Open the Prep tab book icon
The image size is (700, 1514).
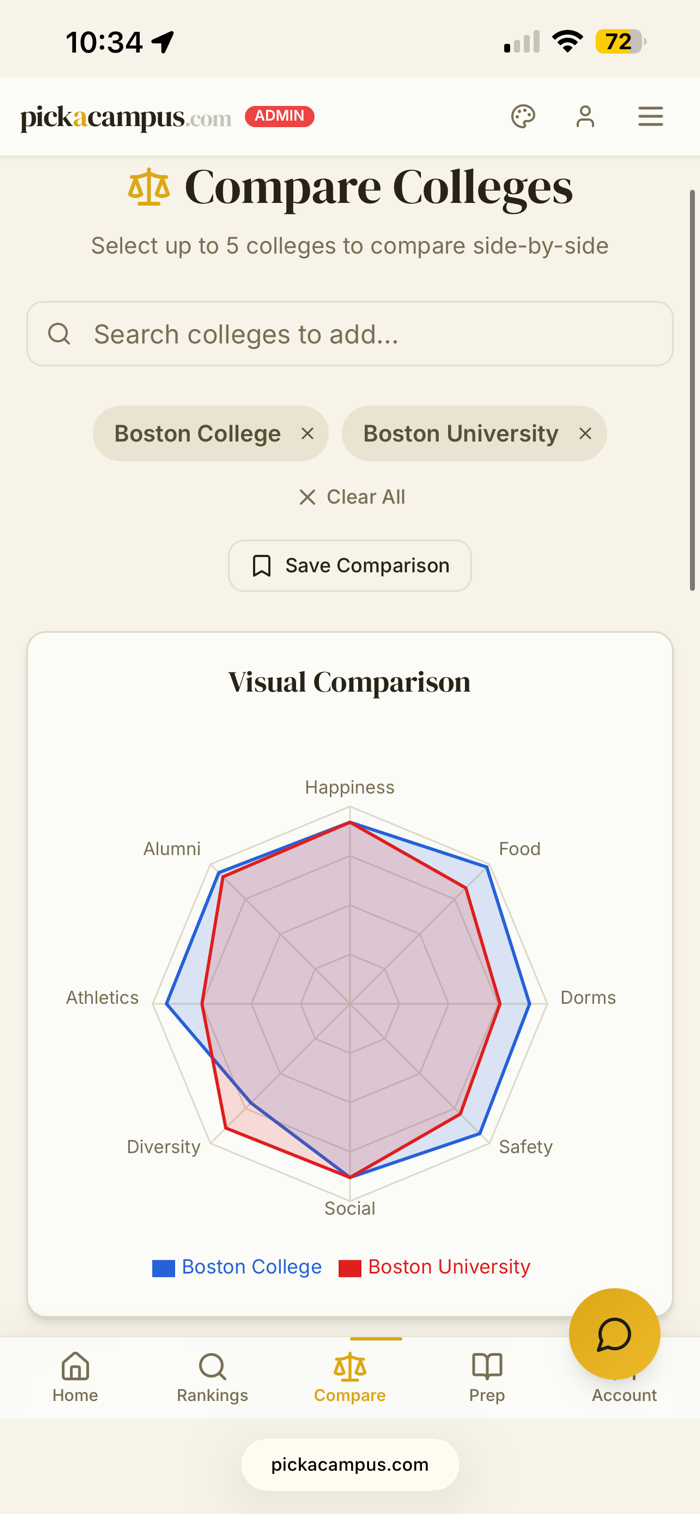(487, 1367)
